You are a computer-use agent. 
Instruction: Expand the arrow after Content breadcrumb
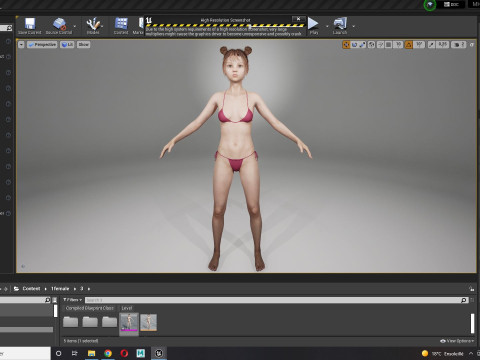(46, 289)
